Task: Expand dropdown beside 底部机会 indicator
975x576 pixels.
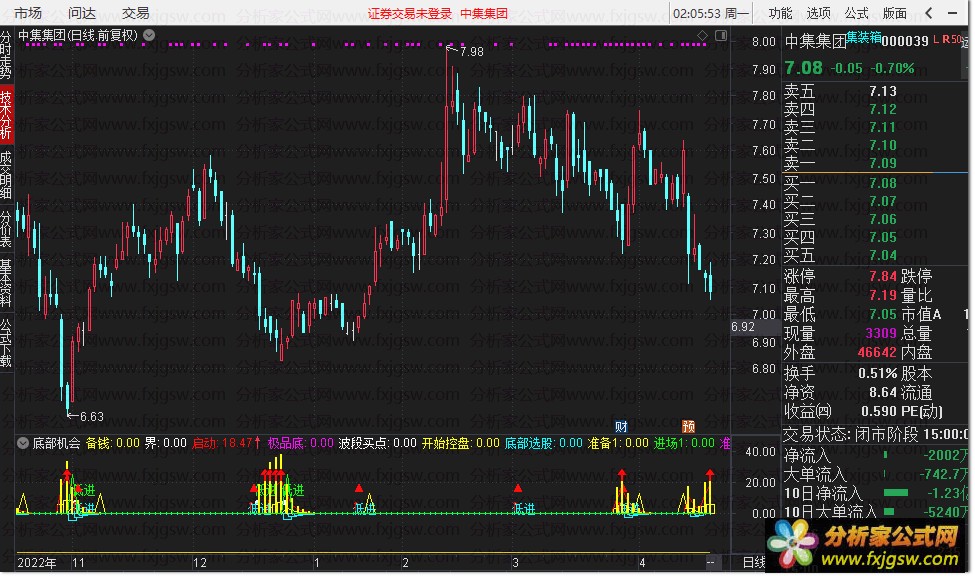Action: click(23, 443)
